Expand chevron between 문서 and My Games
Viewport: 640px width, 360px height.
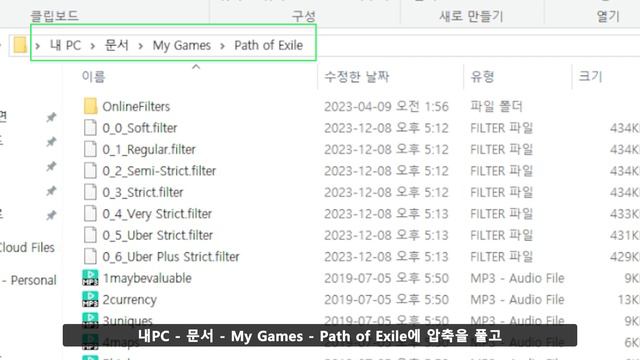(x=140, y=46)
